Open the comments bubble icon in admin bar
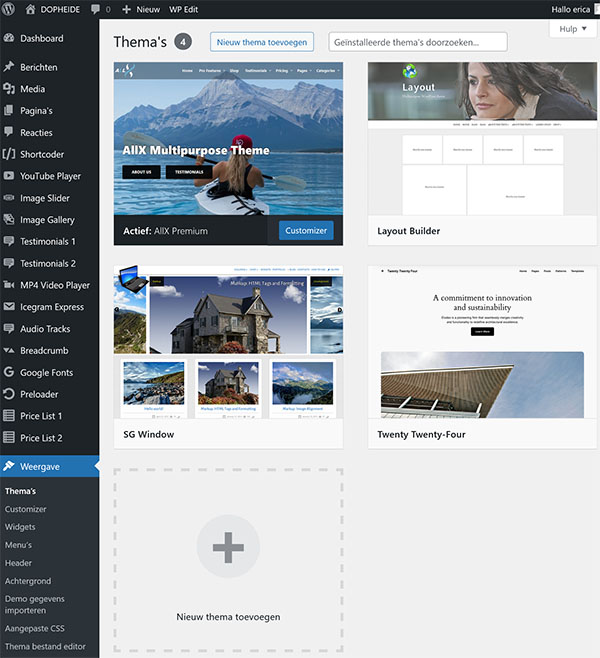 click(96, 9)
